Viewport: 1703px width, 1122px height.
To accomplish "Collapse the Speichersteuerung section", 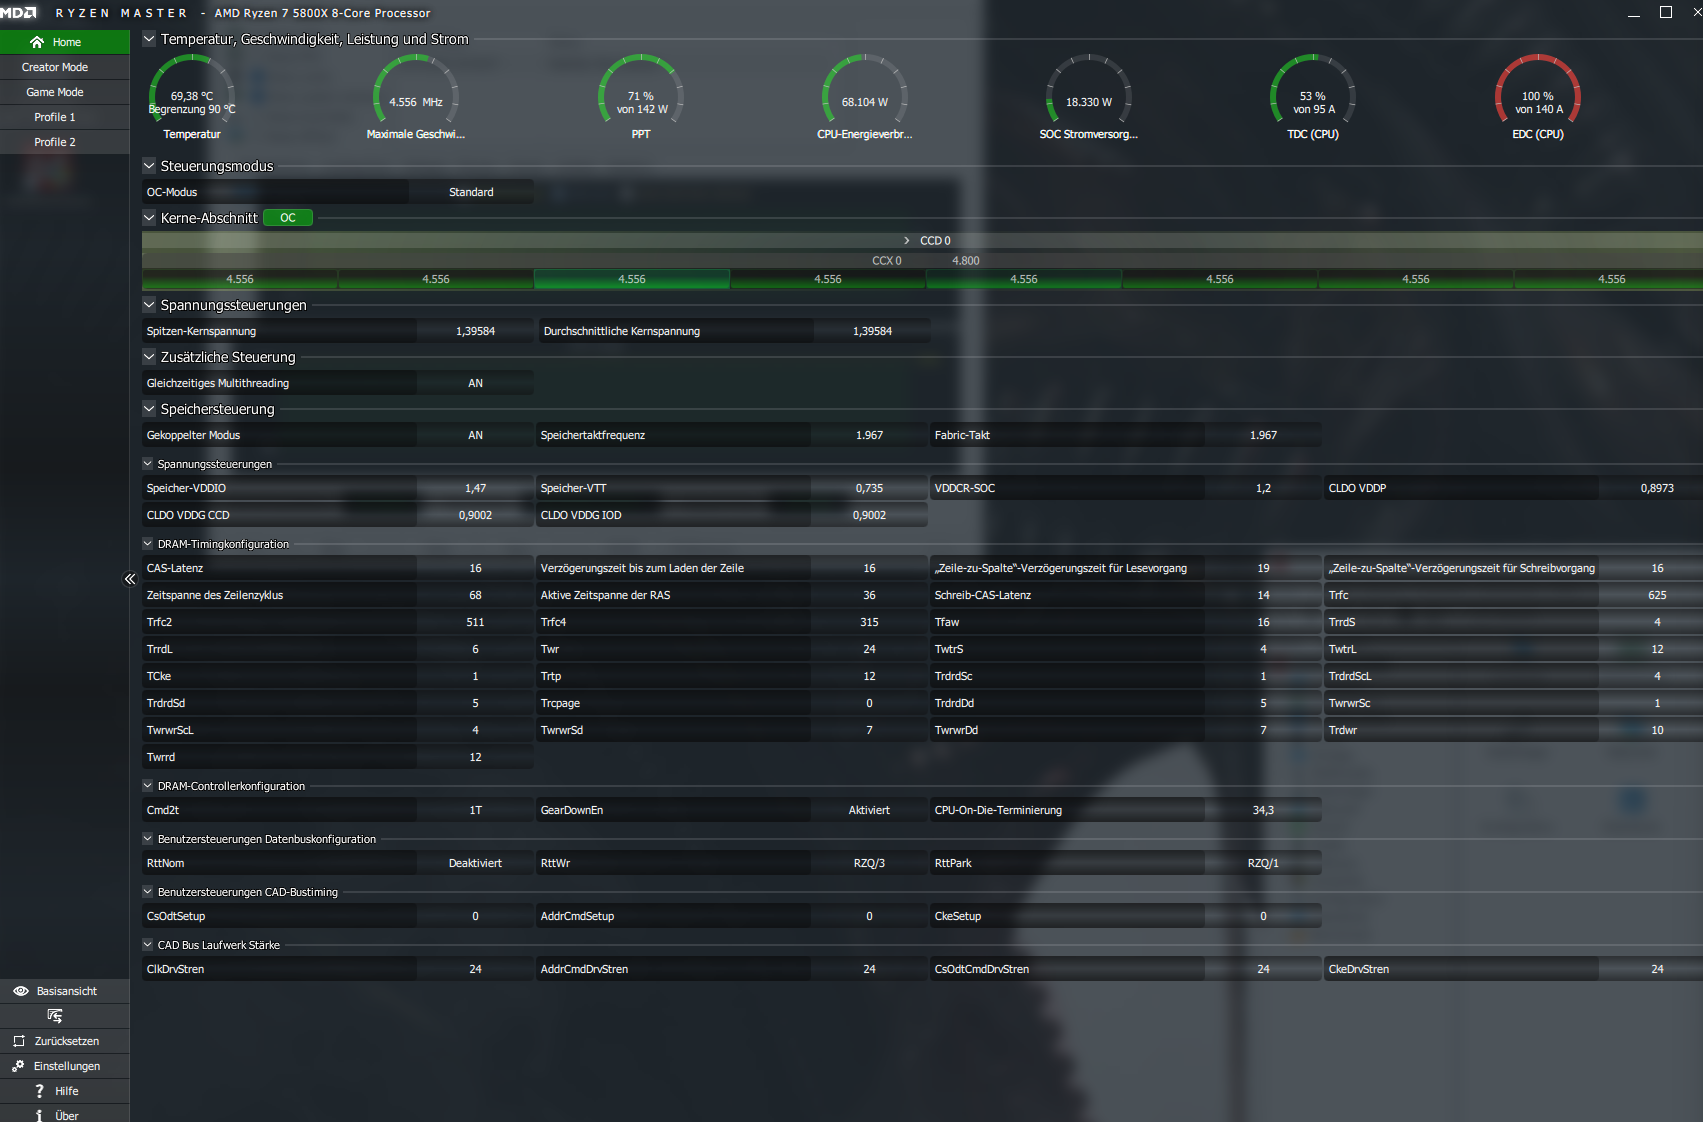I will (149, 409).
